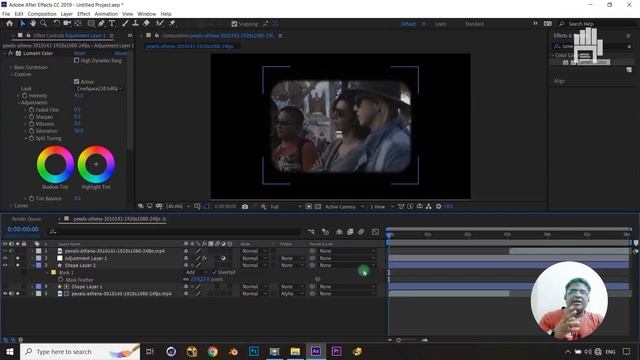Screen dimensions: 640x360
Task: Select the Type tool
Action: (112, 24)
